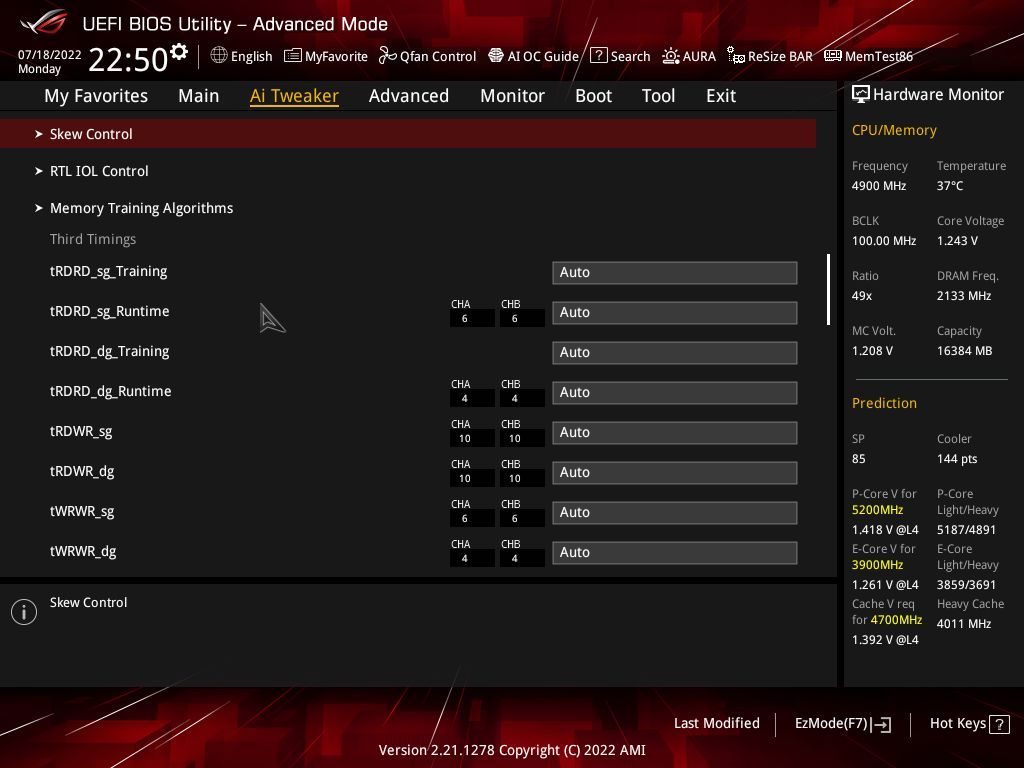Click the 16384 MB capacity value
The image size is (1024, 768).
965,351
